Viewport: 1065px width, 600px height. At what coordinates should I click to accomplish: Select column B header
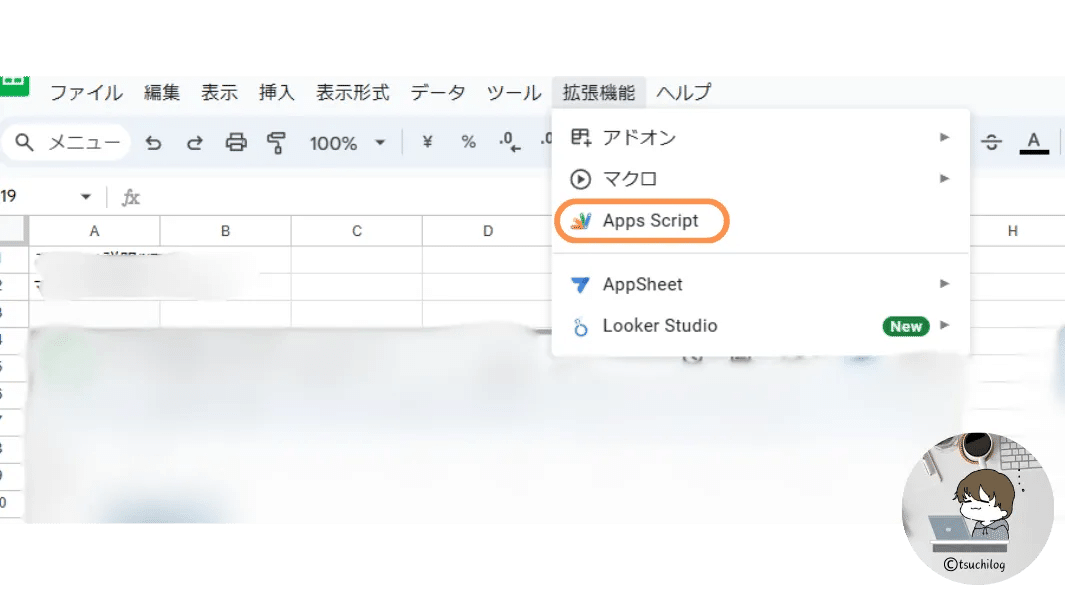click(225, 231)
